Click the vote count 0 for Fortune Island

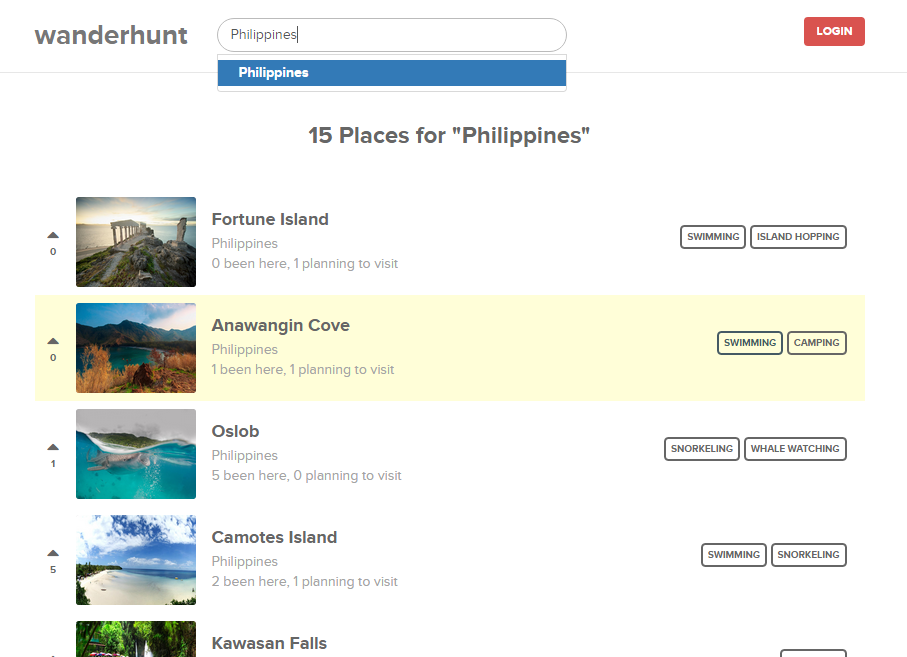click(x=53, y=252)
